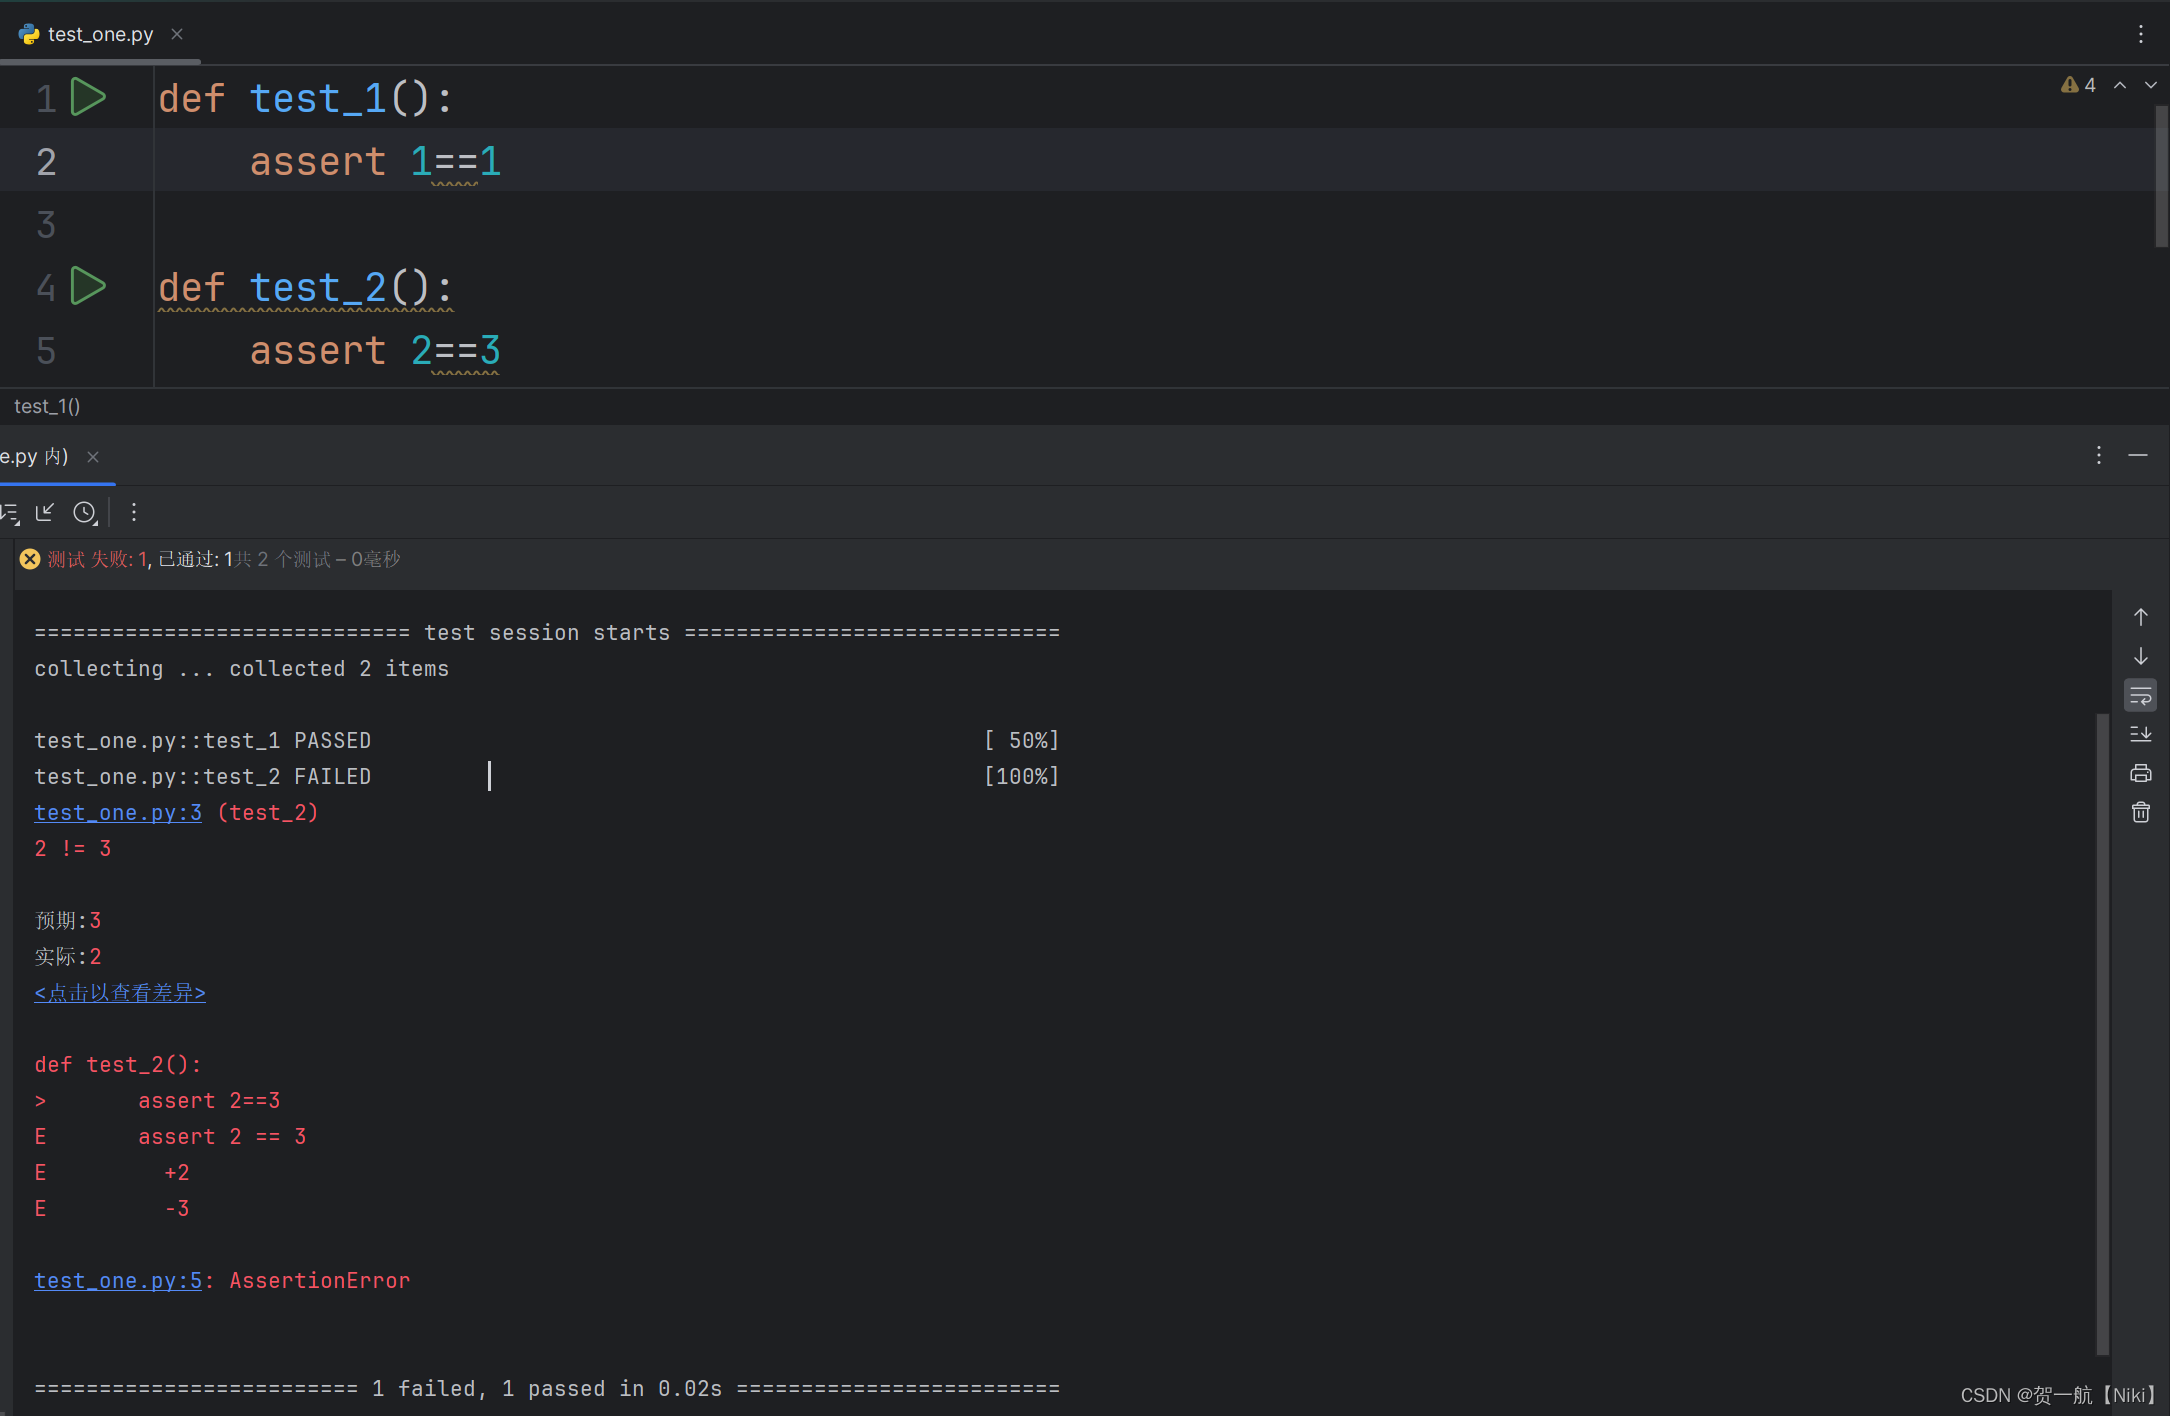
Task: Click scroll to end icon in console
Action: click(2141, 734)
